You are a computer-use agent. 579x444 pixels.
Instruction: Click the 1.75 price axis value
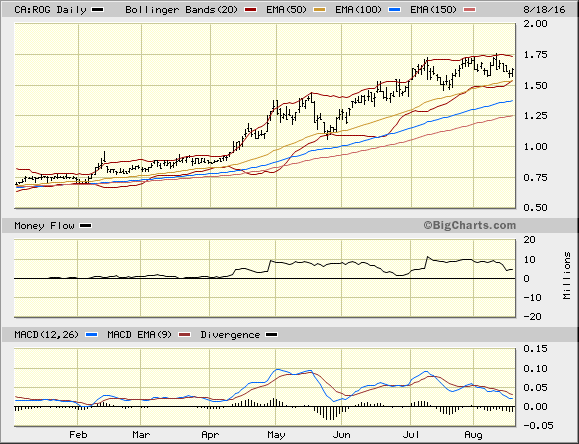535,55
